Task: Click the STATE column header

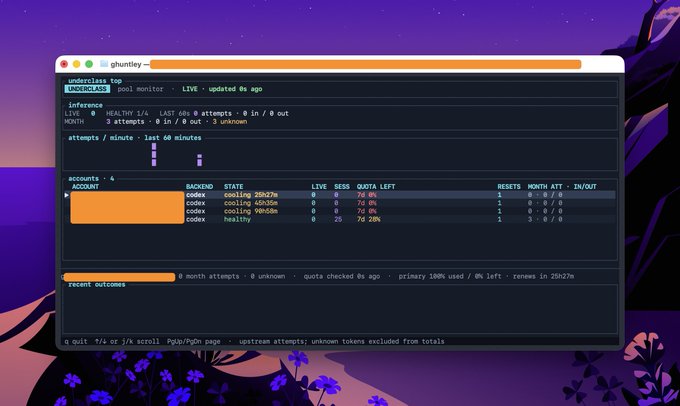Action: (x=233, y=187)
